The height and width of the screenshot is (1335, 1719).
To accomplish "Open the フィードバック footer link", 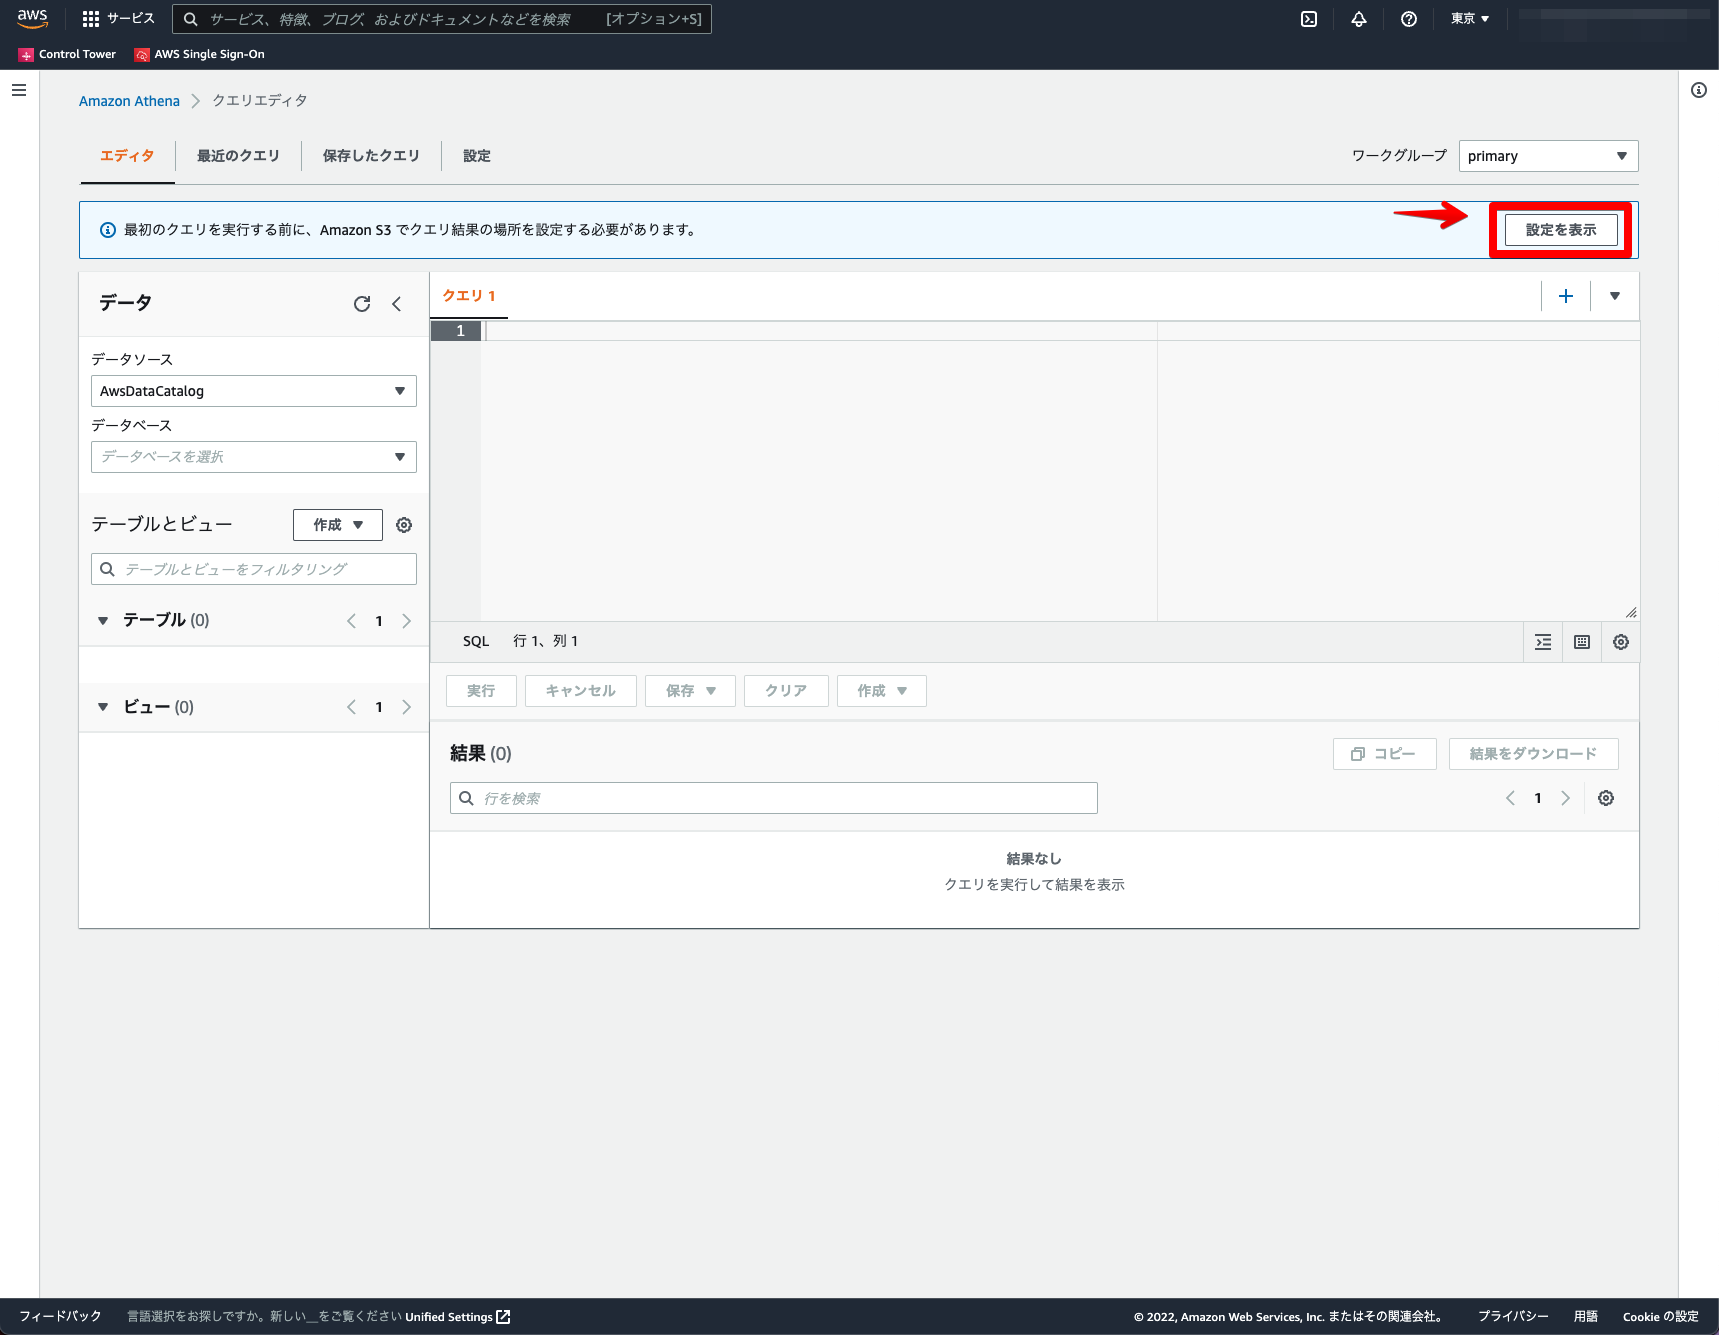I will (61, 1317).
